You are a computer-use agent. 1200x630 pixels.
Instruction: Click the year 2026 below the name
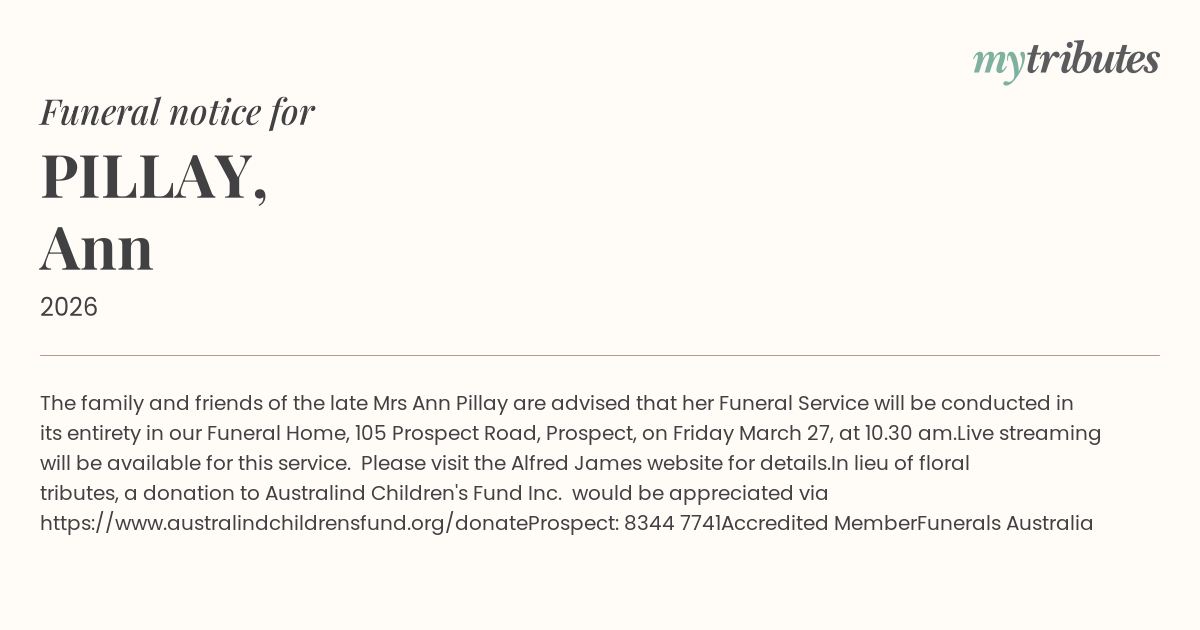[x=69, y=307]
